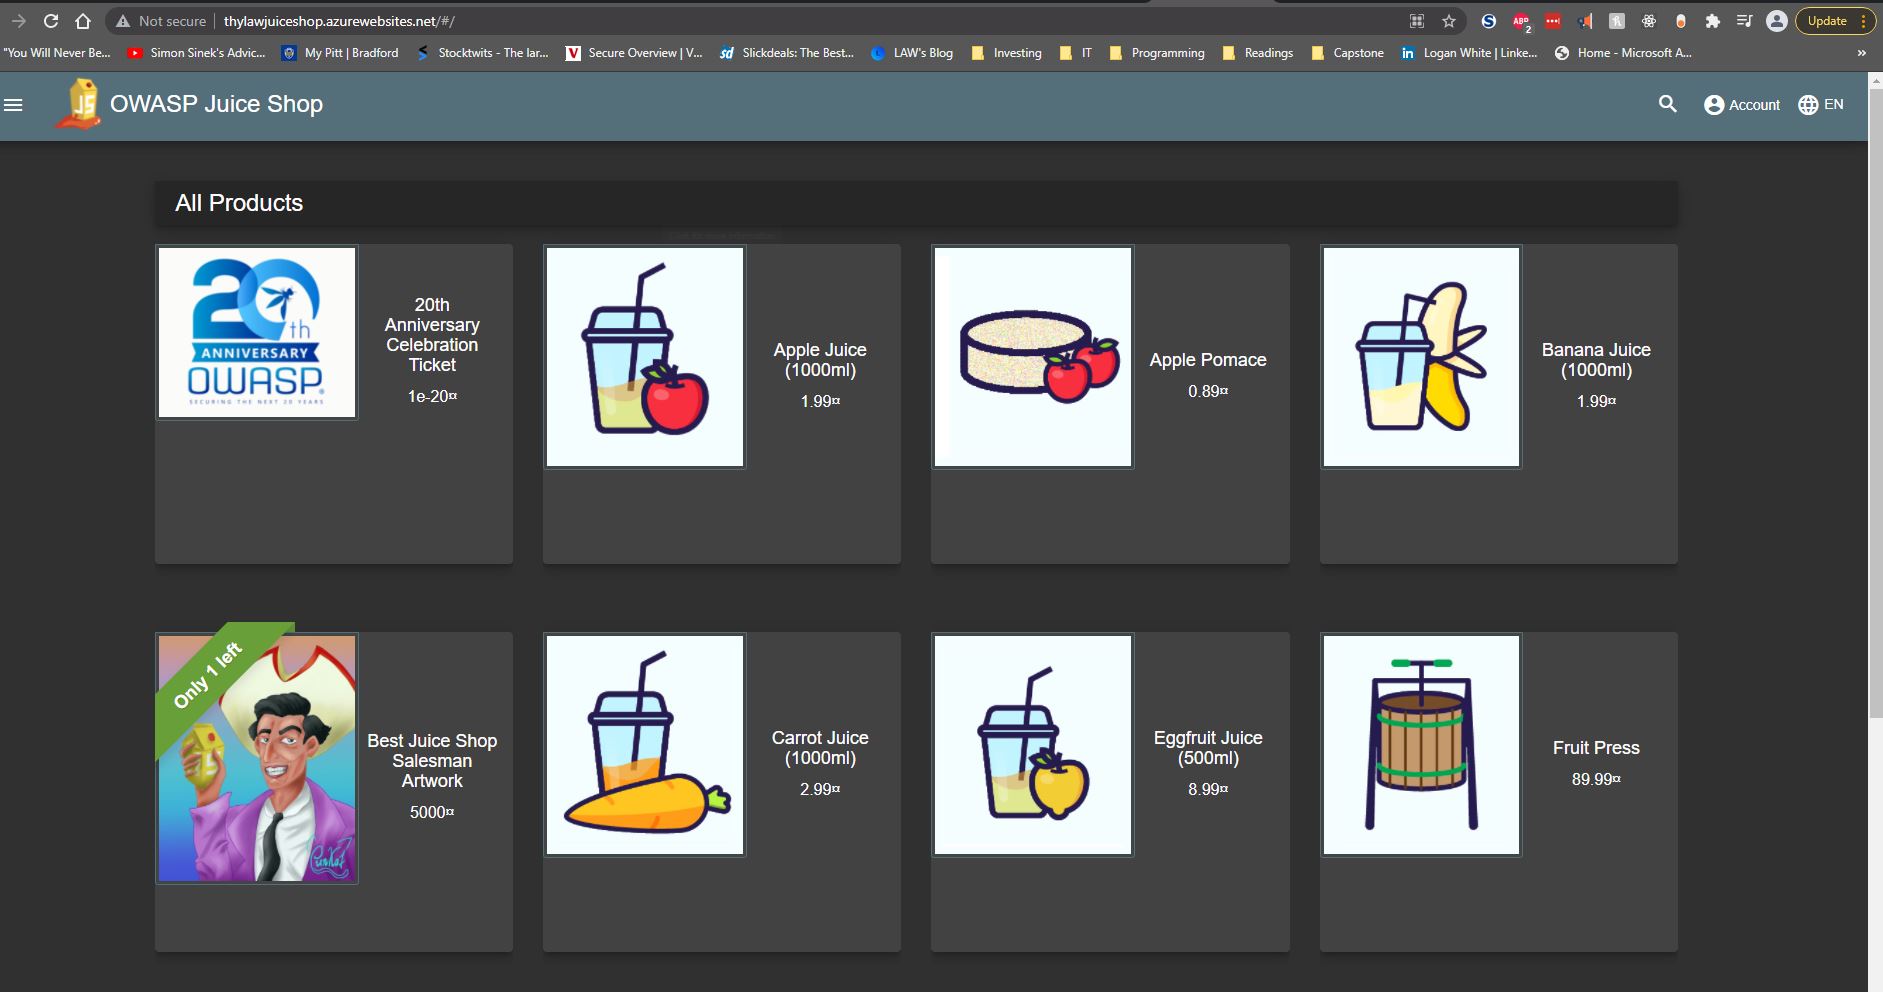Click the Carrot Juice product image
The width and height of the screenshot is (1883, 992).
(645, 745)
